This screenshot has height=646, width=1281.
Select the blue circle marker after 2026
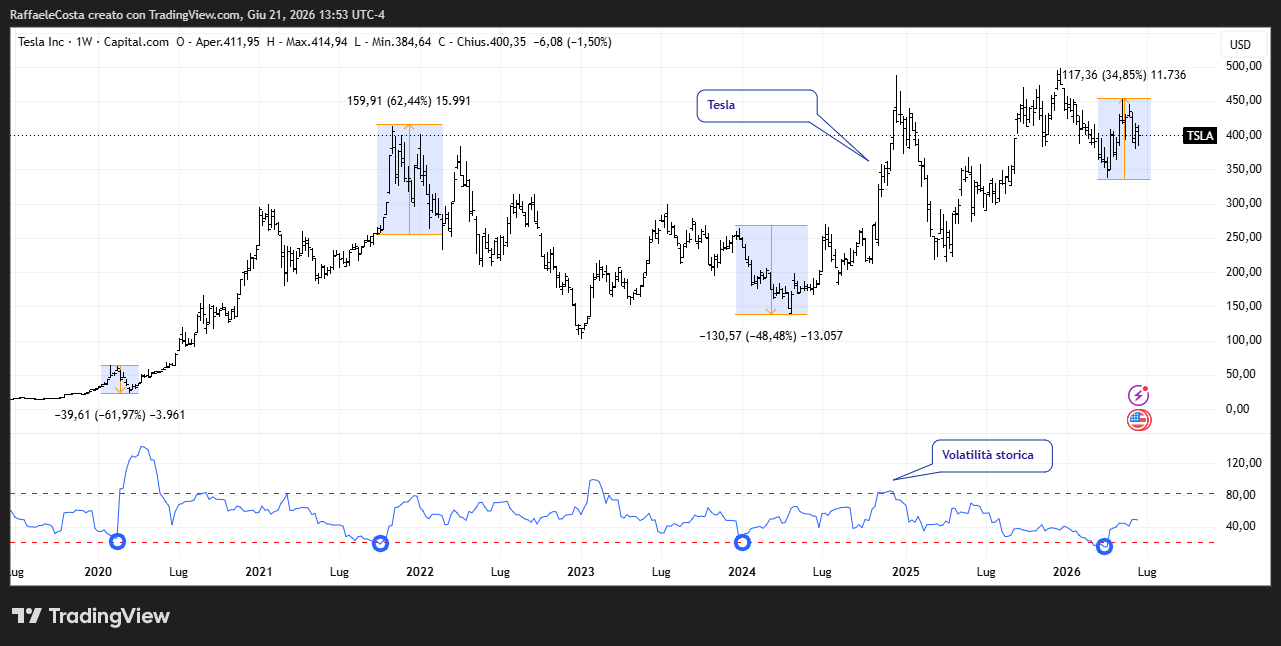tap(1104, 546)
